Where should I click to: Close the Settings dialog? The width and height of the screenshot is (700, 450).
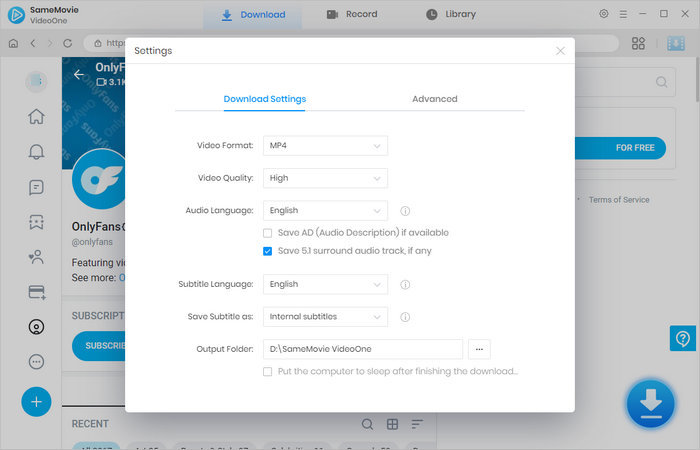point(560,51)
